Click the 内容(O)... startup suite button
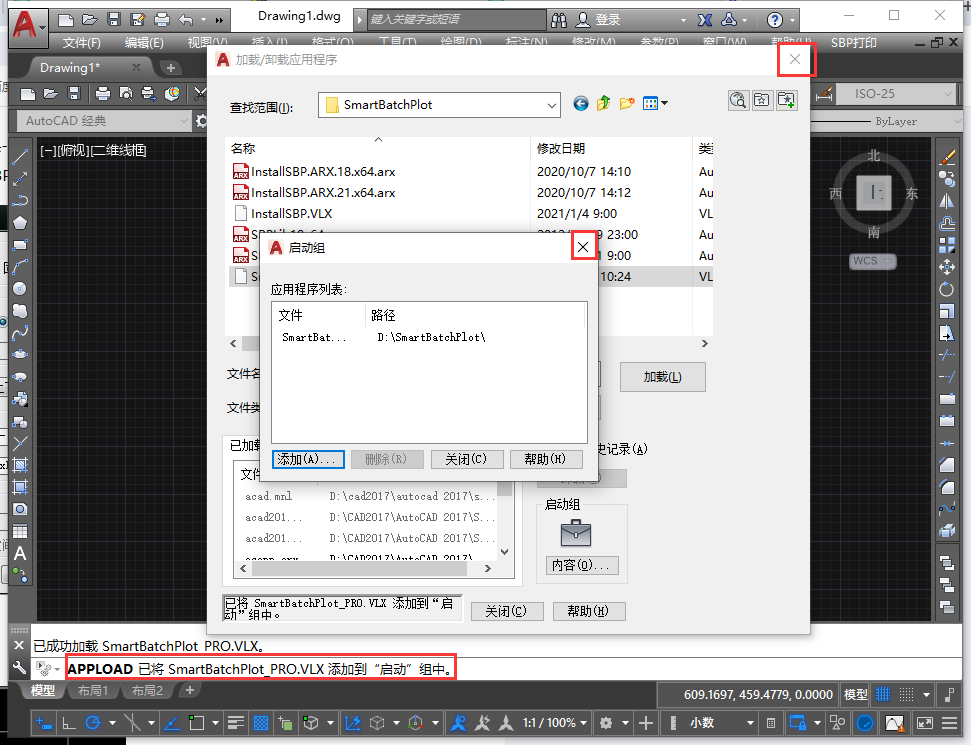971x745 pixels. click(581, 565)
